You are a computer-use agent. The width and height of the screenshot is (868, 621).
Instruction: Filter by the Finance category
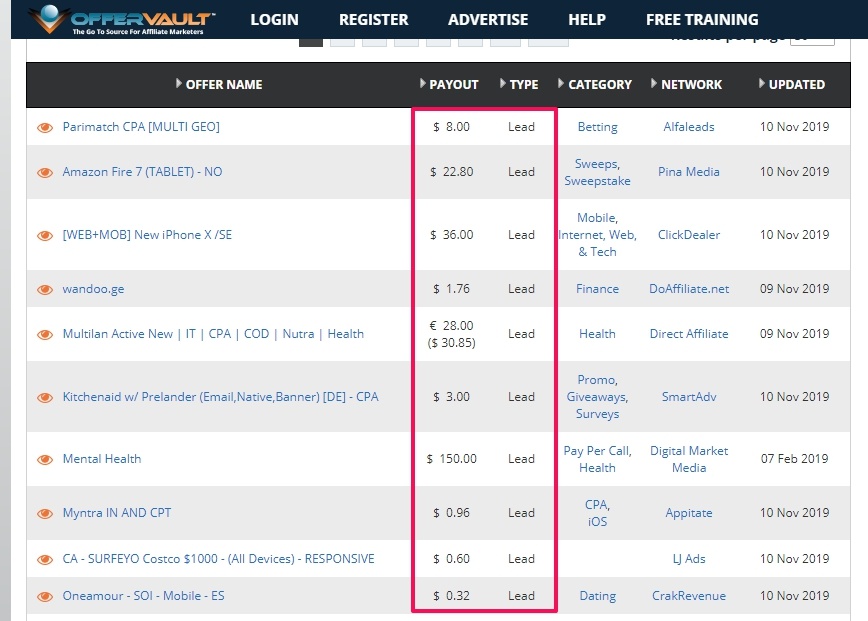click(597, 289)
